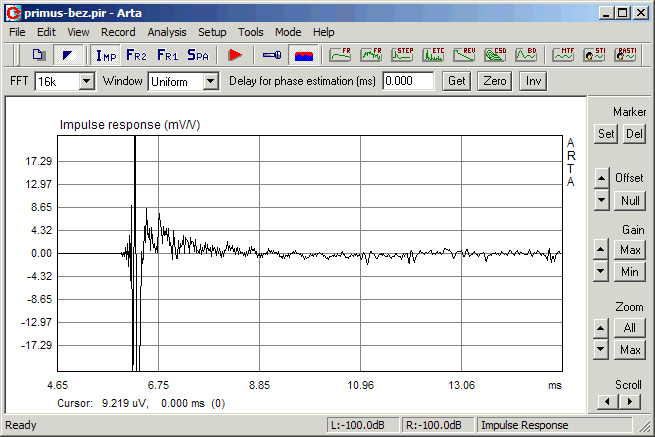Expand the Window type dropdown
The height and width of the screenshot is (437, 655).
tap(211, 81)
